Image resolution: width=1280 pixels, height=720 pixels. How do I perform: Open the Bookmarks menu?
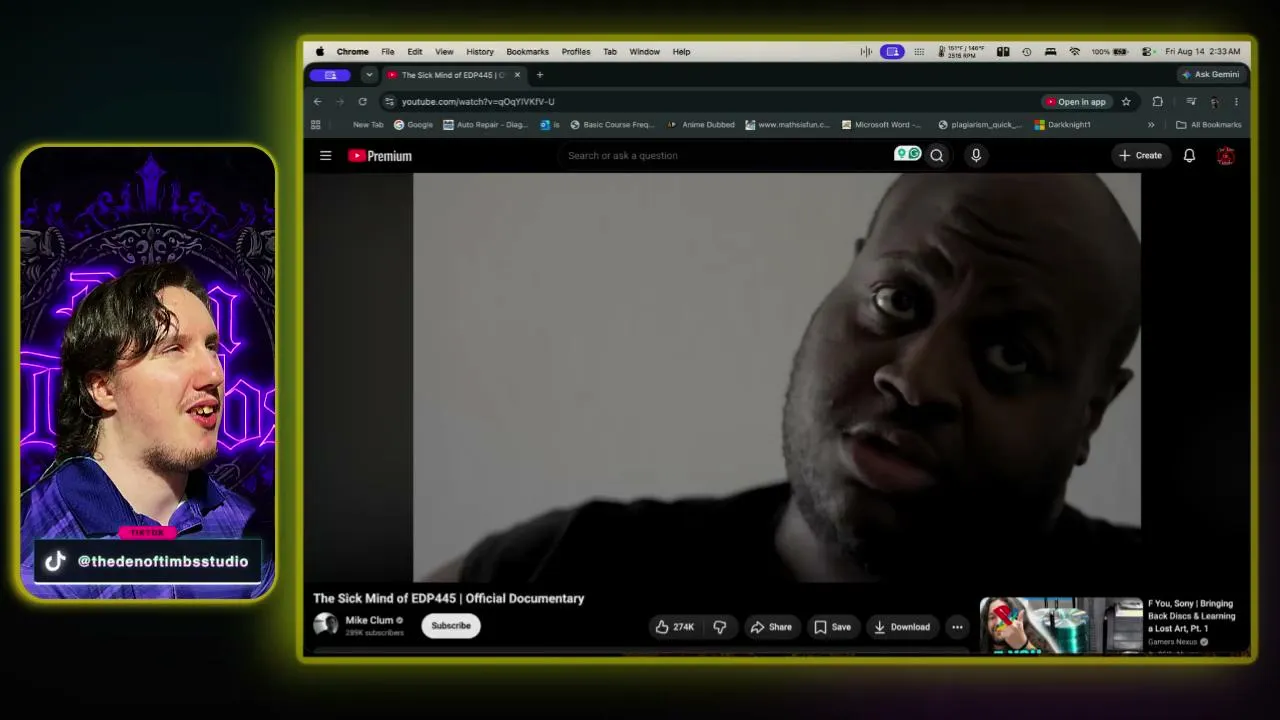(527, 51)
